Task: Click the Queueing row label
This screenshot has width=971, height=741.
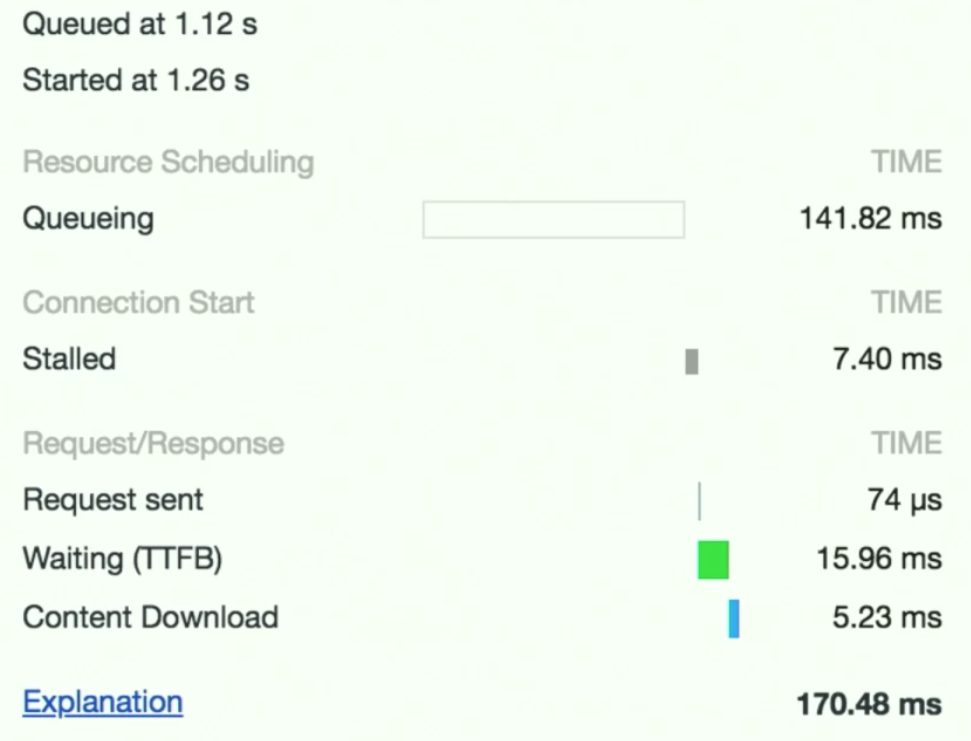Action: [x=88, y=219]
